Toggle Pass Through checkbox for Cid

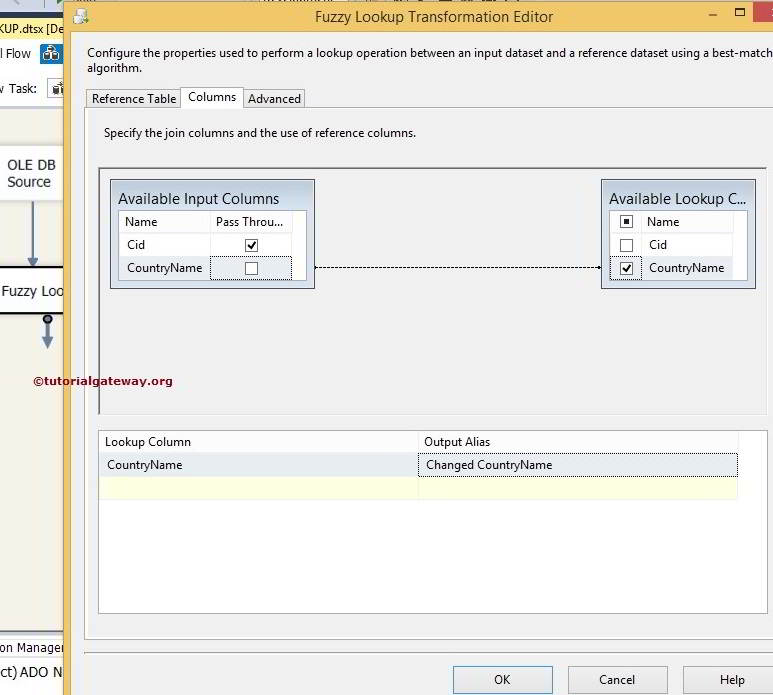point(251,245)
